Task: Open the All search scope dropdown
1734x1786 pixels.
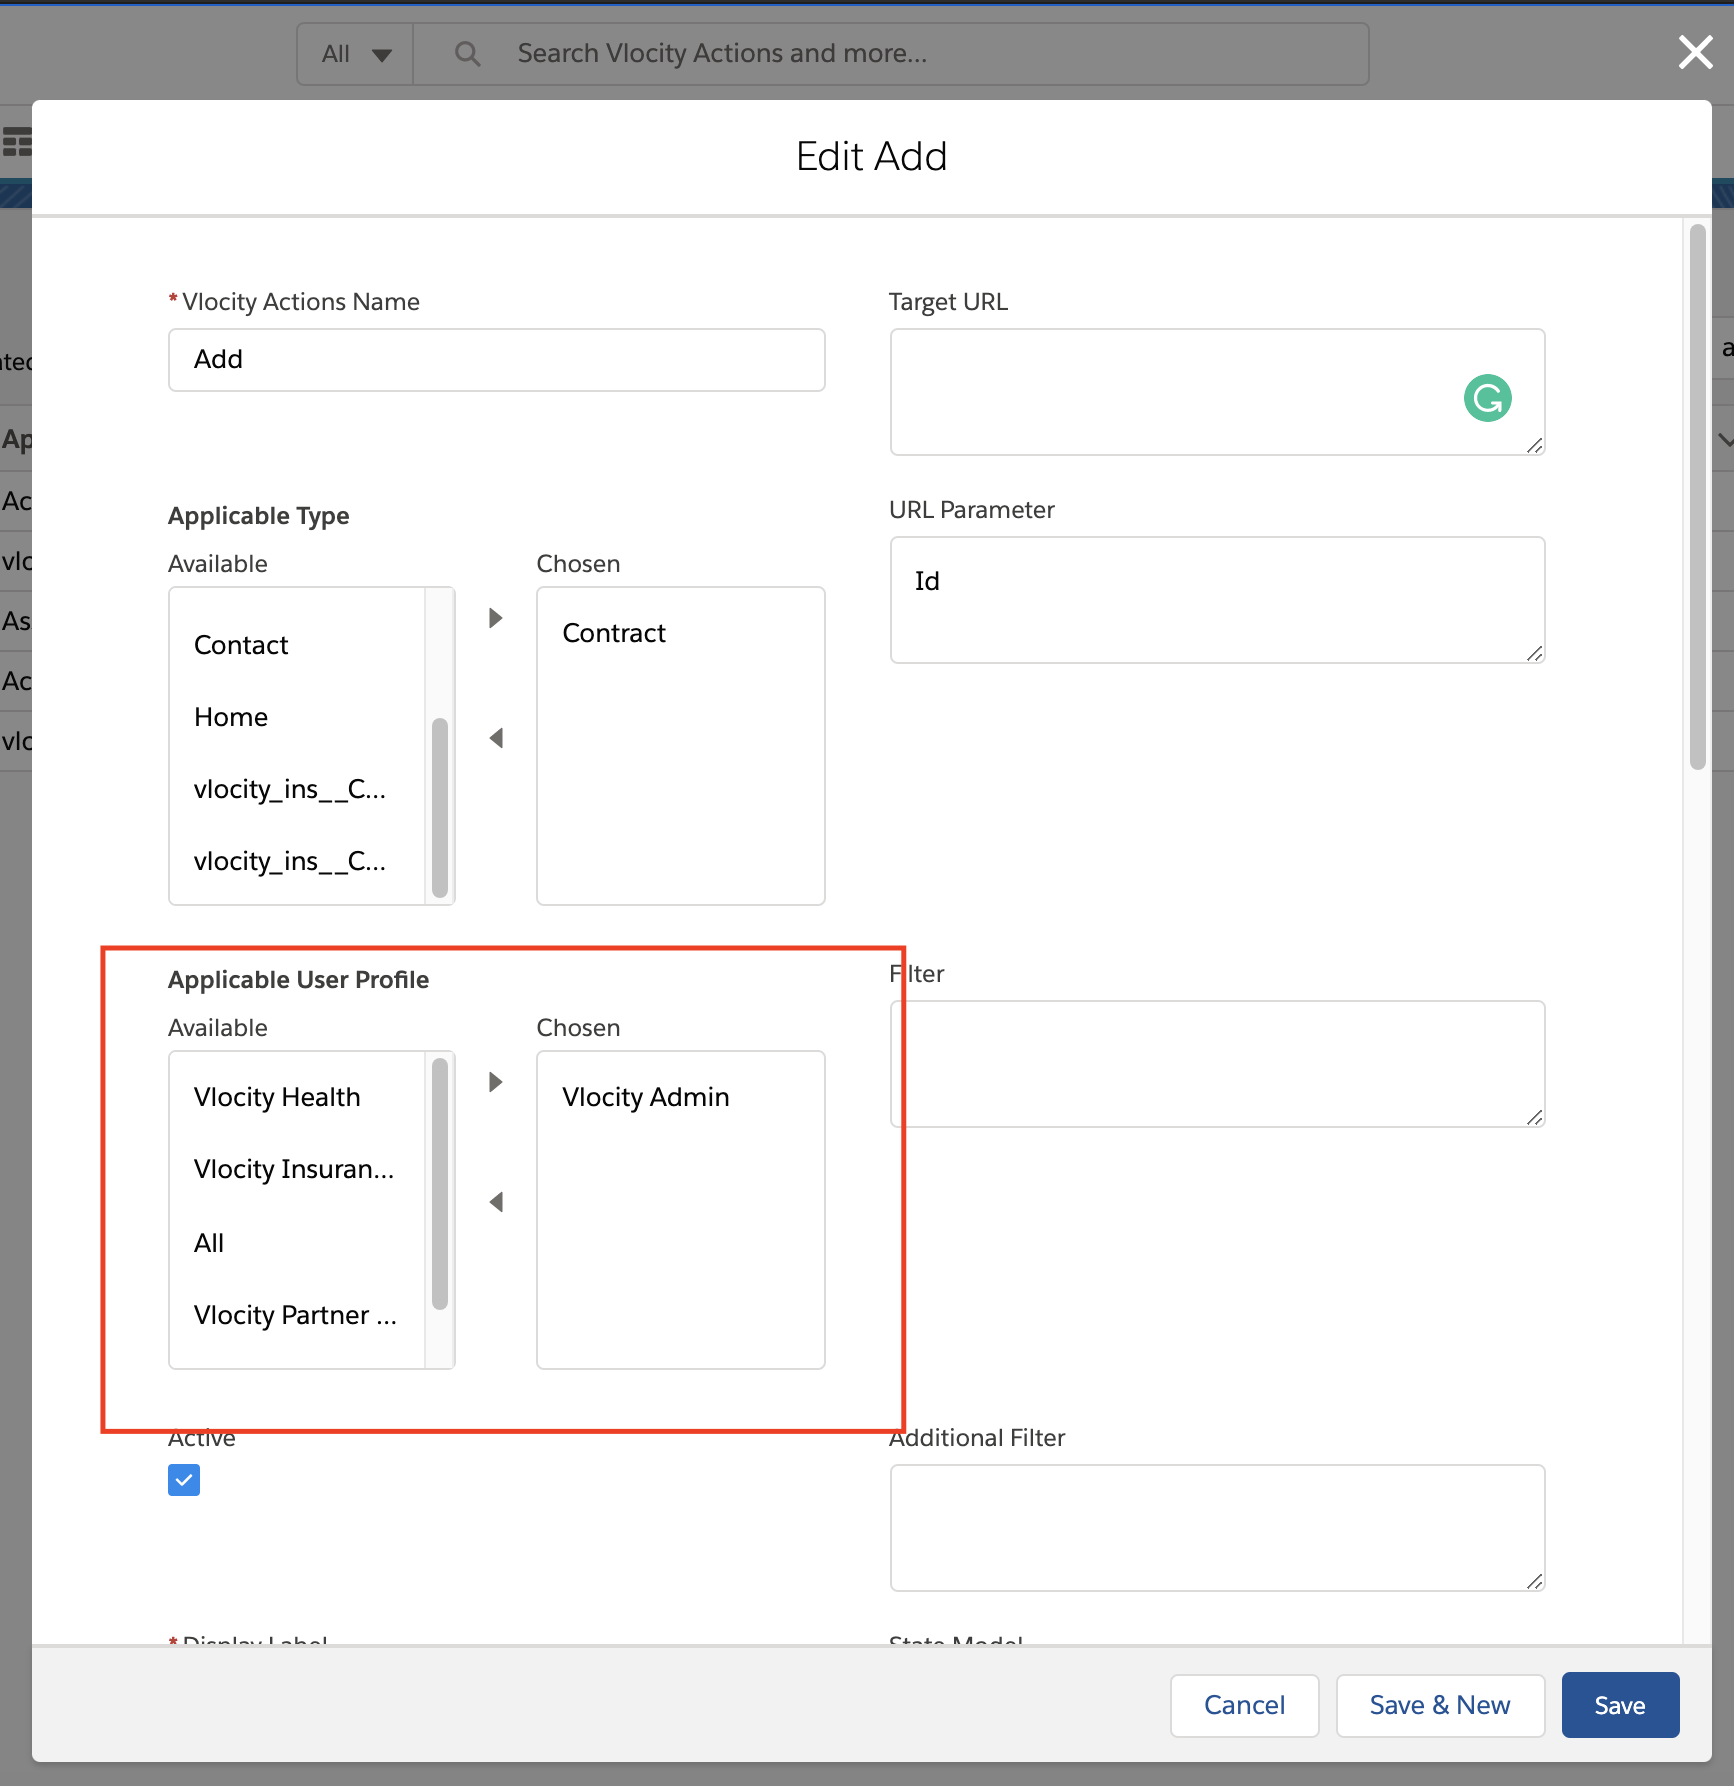Action: (x=356, y=54)
